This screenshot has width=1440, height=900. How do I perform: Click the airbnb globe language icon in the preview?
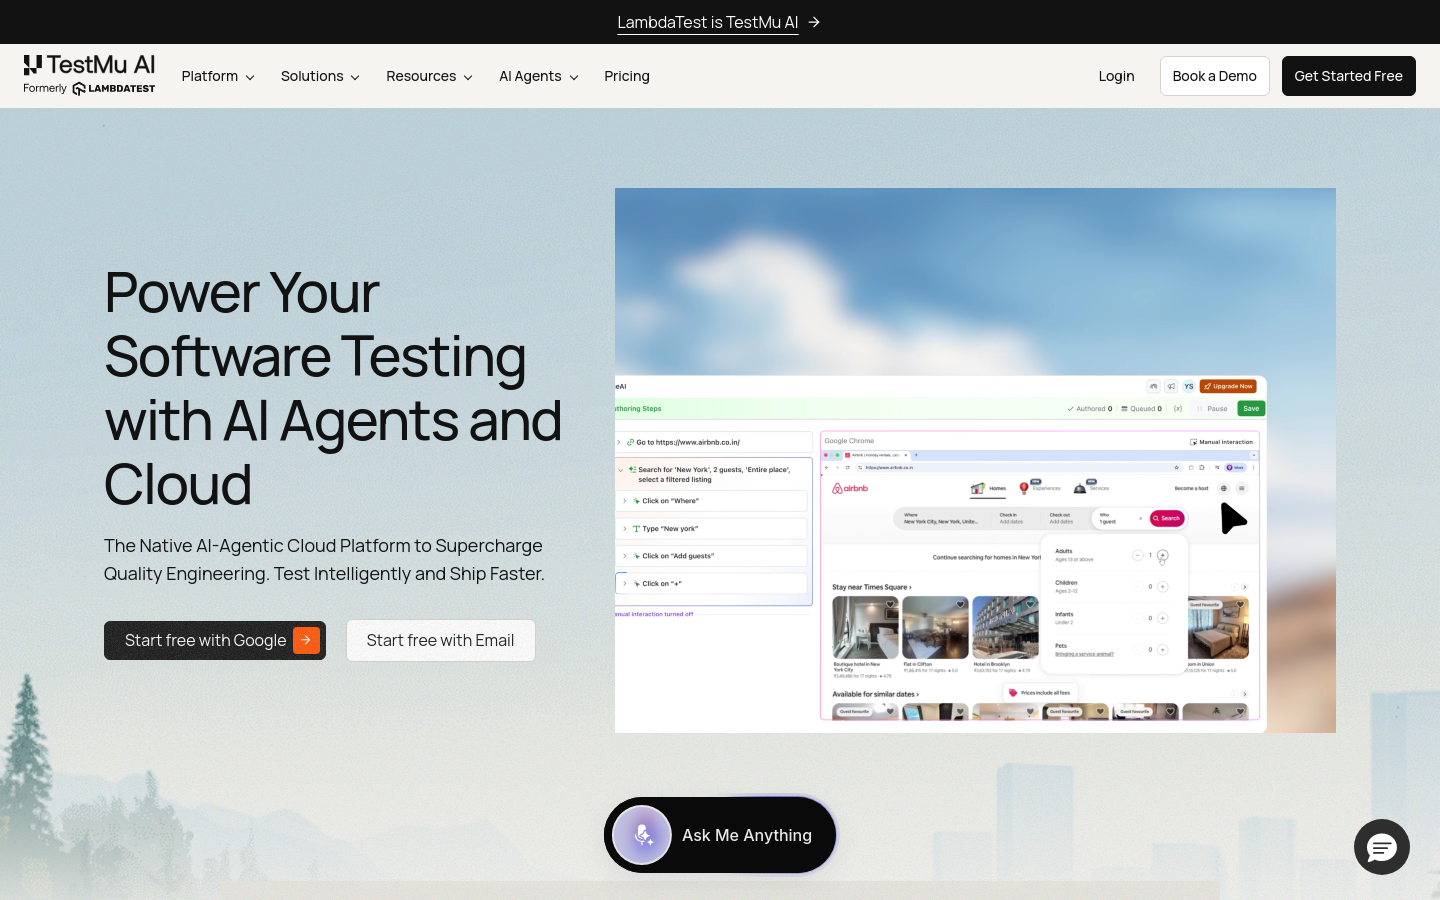point(1224,488)
